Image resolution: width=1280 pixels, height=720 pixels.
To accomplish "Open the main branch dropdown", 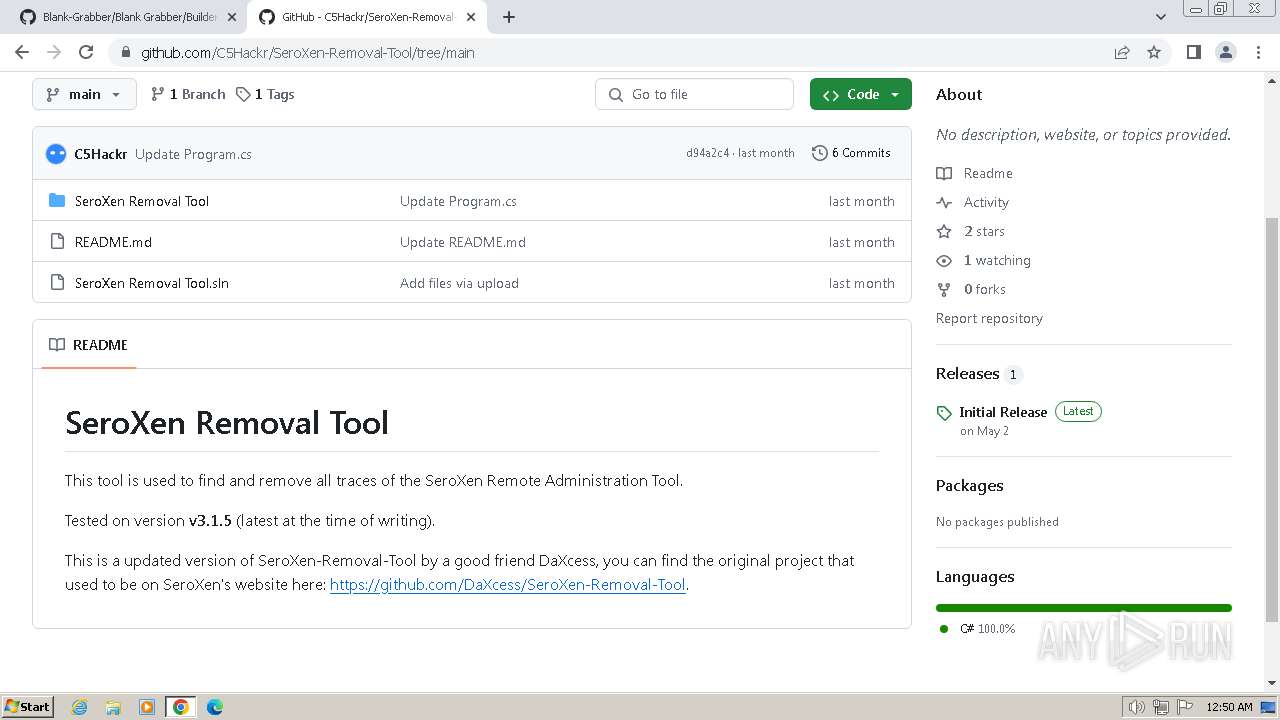I will click(84, 94).
